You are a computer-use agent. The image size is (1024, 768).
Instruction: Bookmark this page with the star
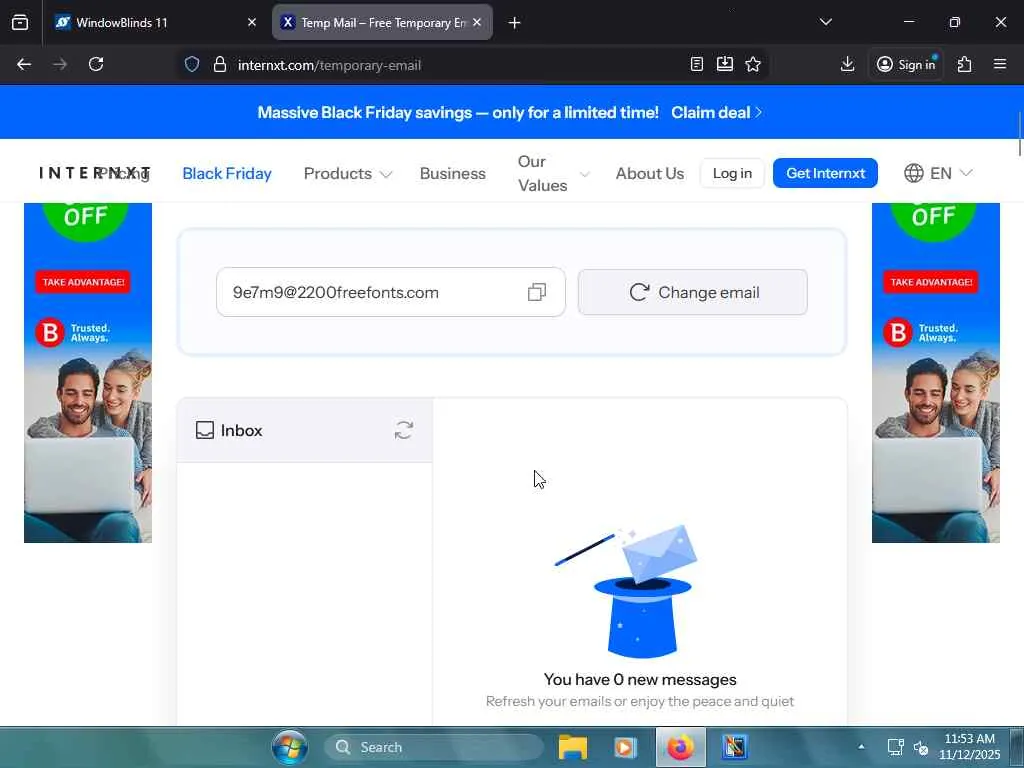point(753,64)
